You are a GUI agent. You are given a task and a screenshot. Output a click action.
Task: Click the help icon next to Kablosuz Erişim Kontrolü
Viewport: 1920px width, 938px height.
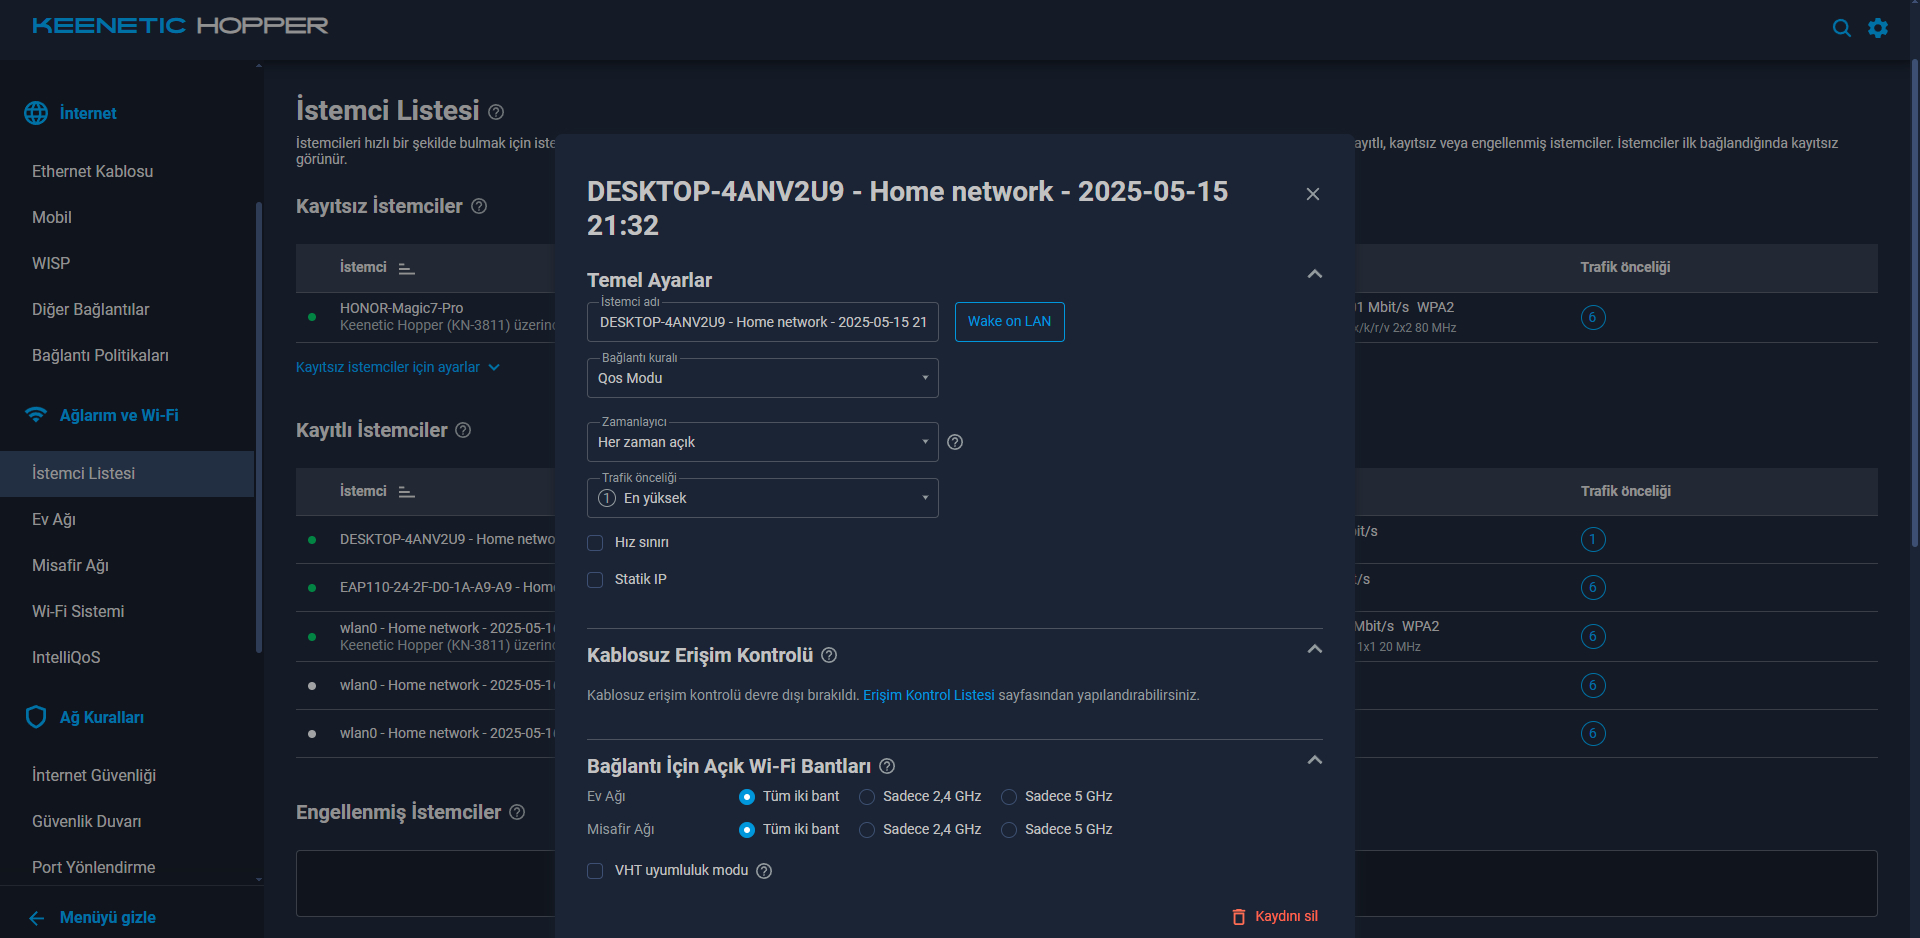(x=829, y=655)
